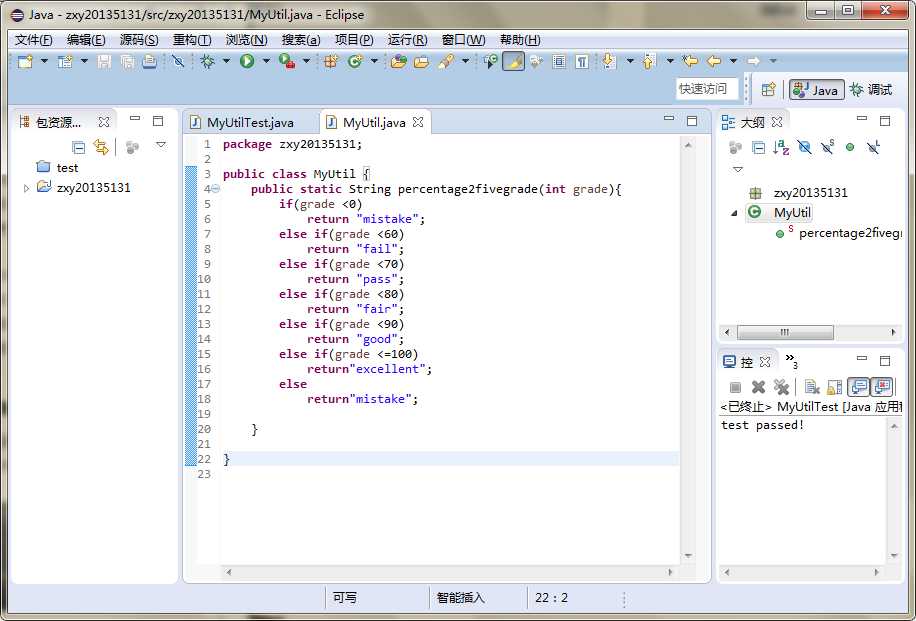The width and height of the screenshot is (916, 621).
Task: Click the Open Perspective icon
Action: [769, 89]
